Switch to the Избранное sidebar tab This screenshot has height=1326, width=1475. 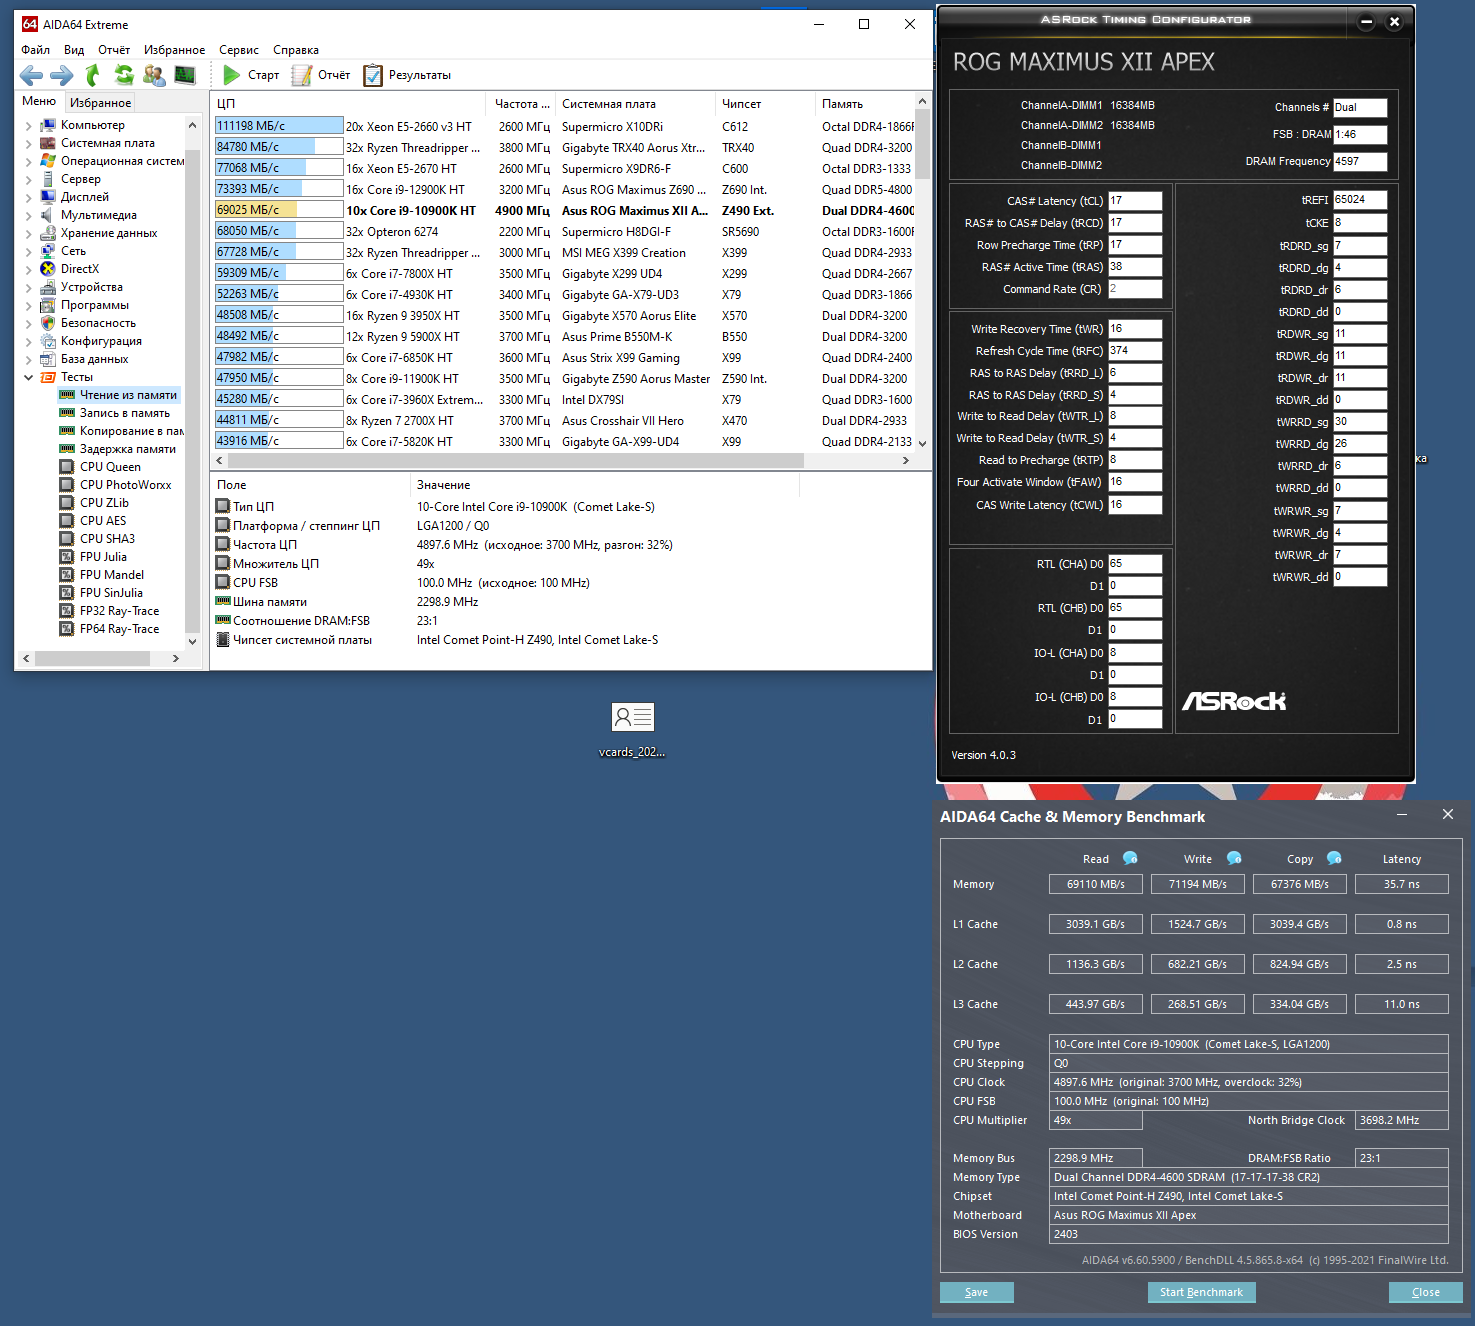point(100,102)
